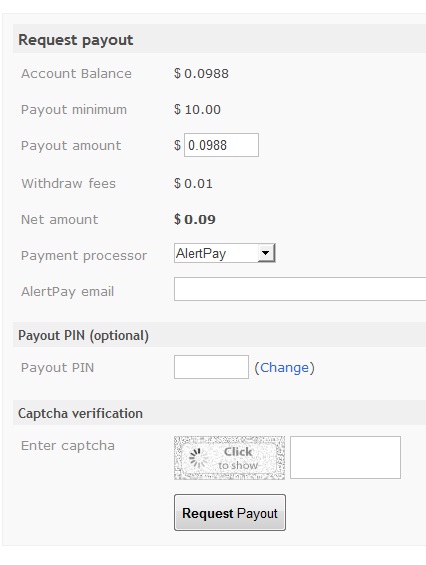The height and width of the screenshot is (565, 426).
Task: Click the bold $0.09 net amount
Action: 195,219
